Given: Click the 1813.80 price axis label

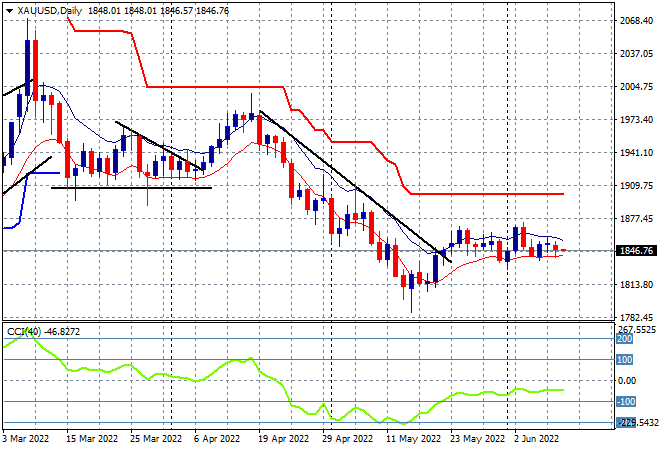Looking at the screenshot, I should point(636,285).
